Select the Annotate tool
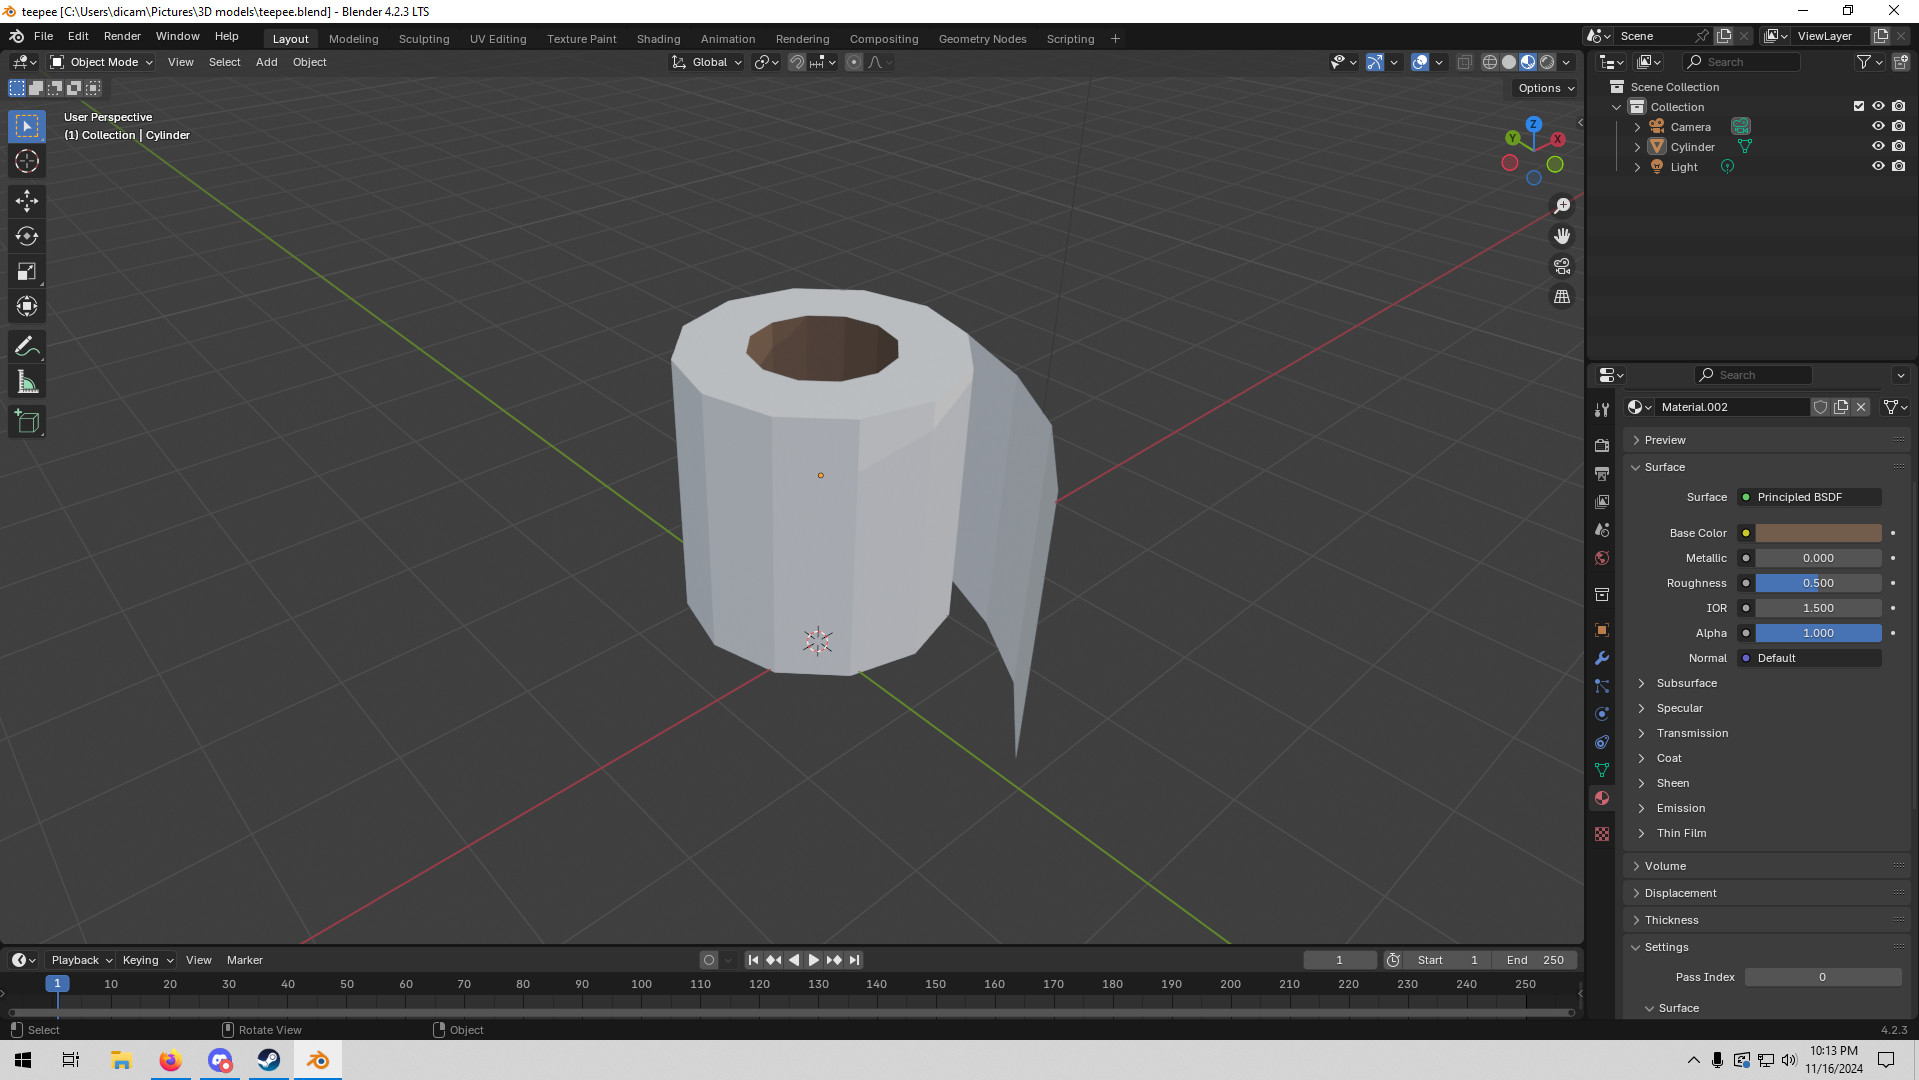Screen dimensions: 1919x1080 27,347
